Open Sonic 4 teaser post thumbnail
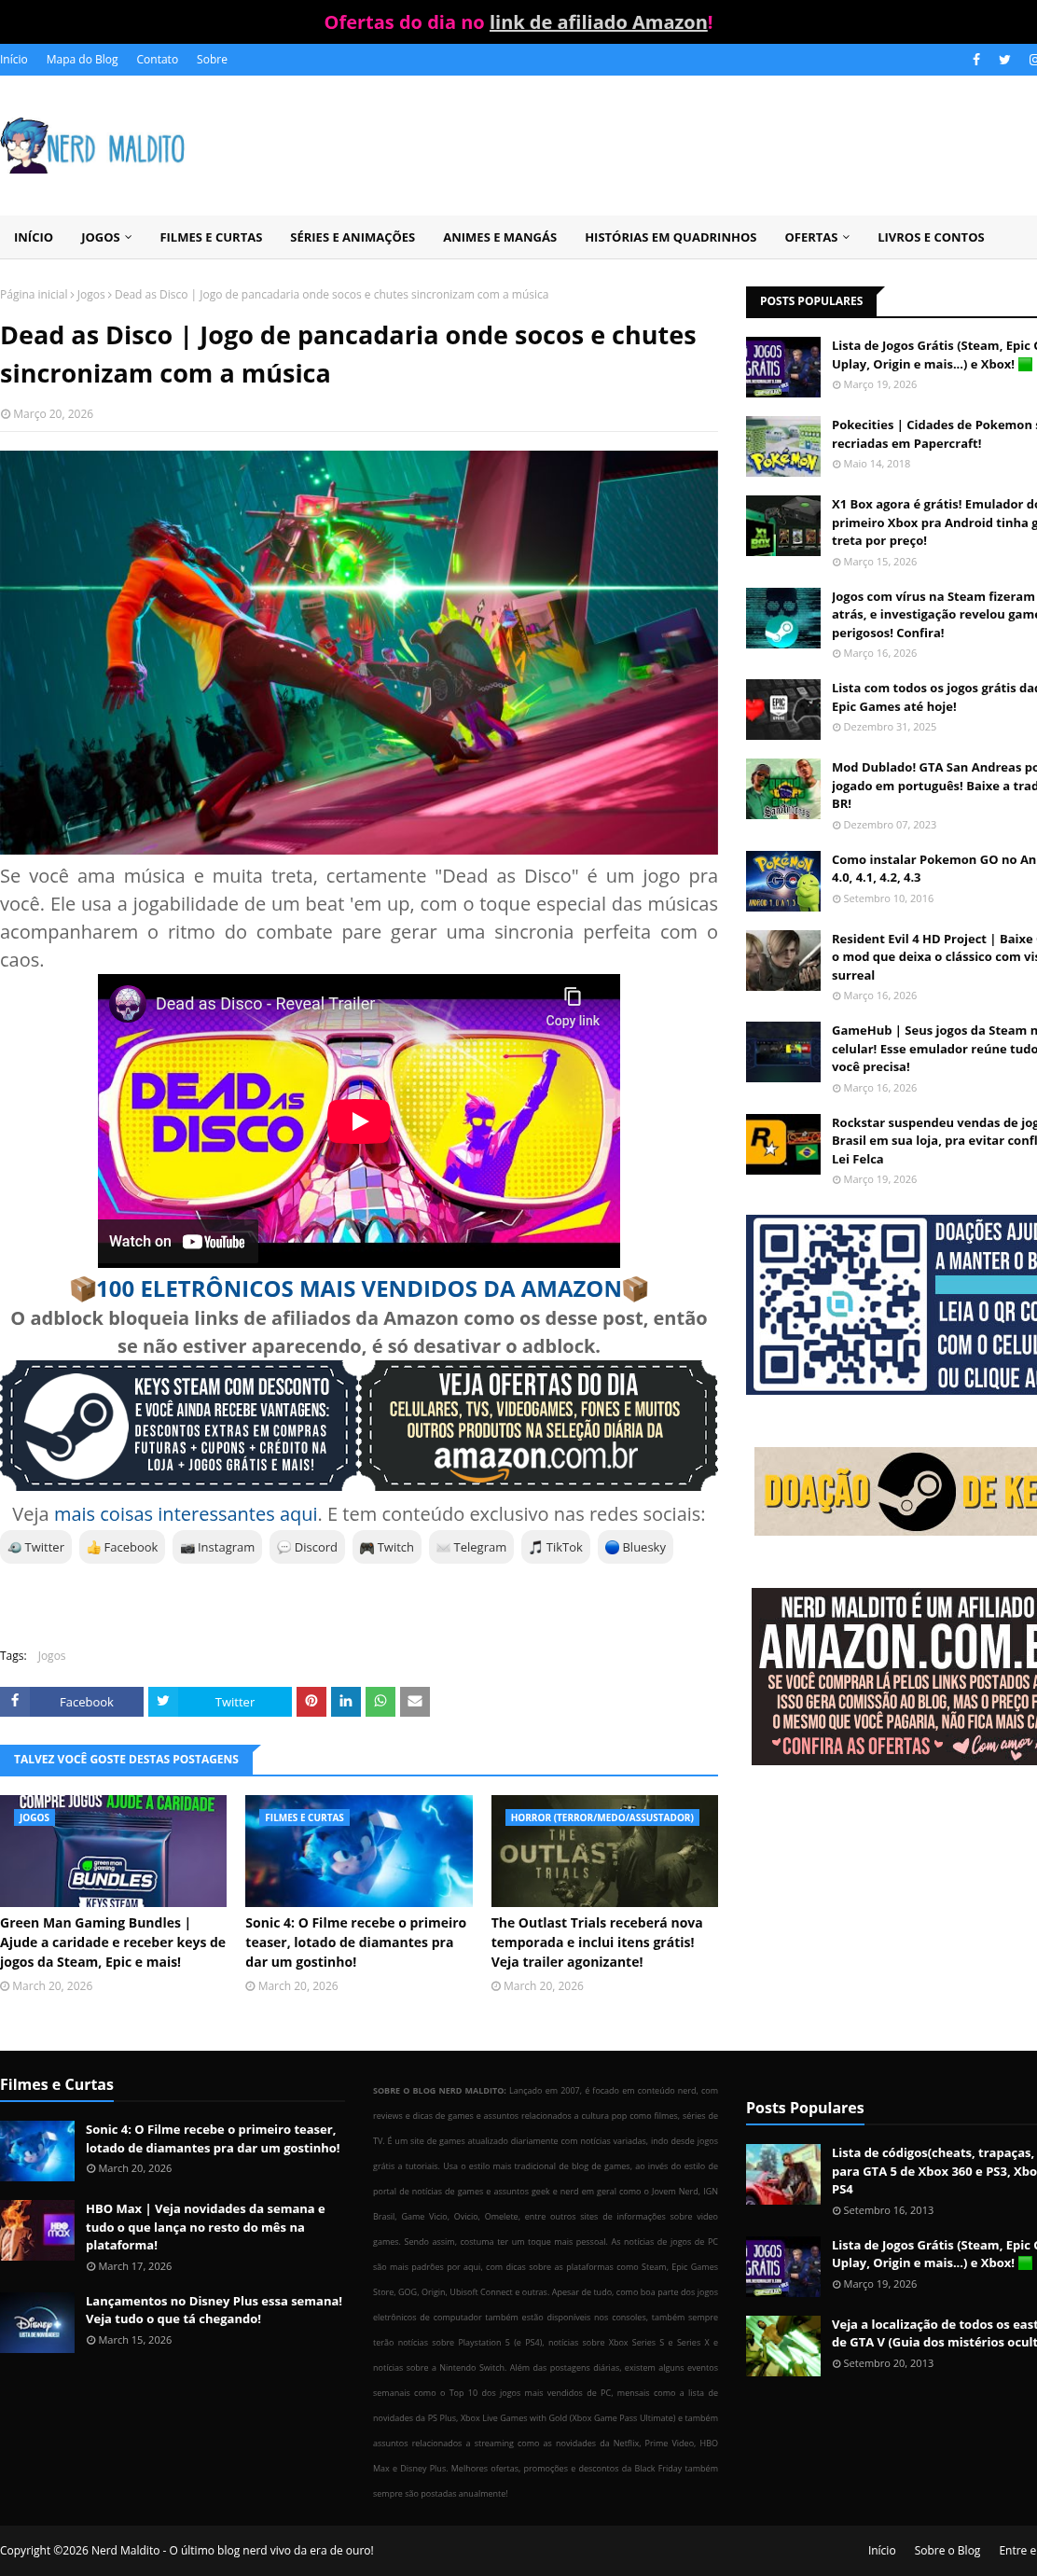 click(359, 1851)
